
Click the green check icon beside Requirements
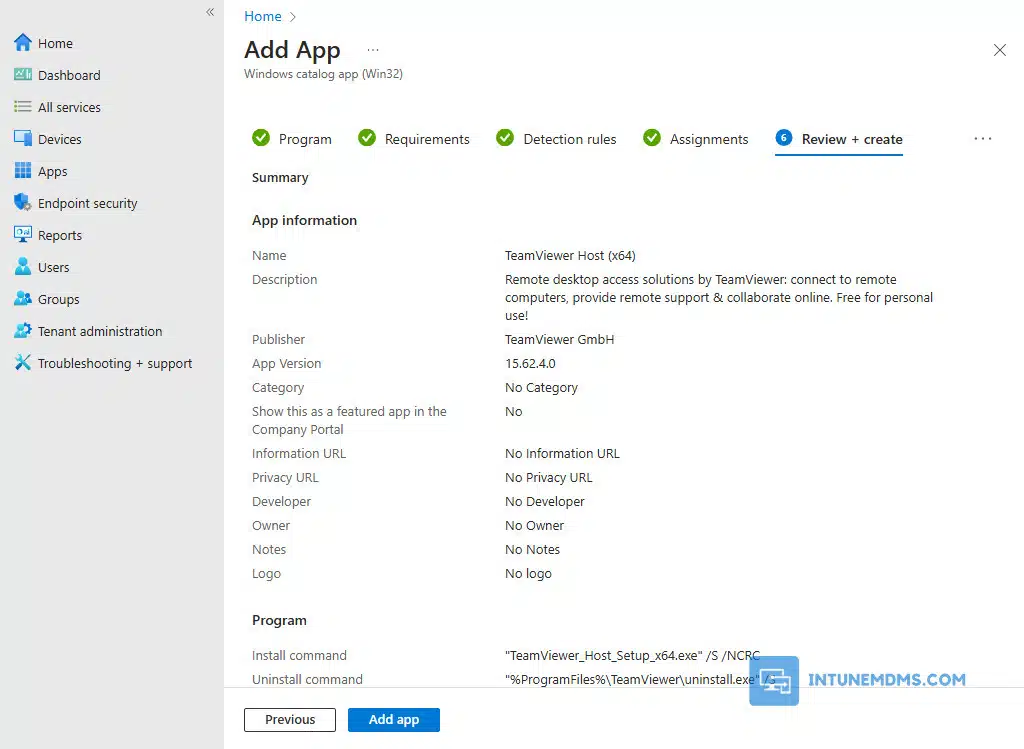pos(367,138)
